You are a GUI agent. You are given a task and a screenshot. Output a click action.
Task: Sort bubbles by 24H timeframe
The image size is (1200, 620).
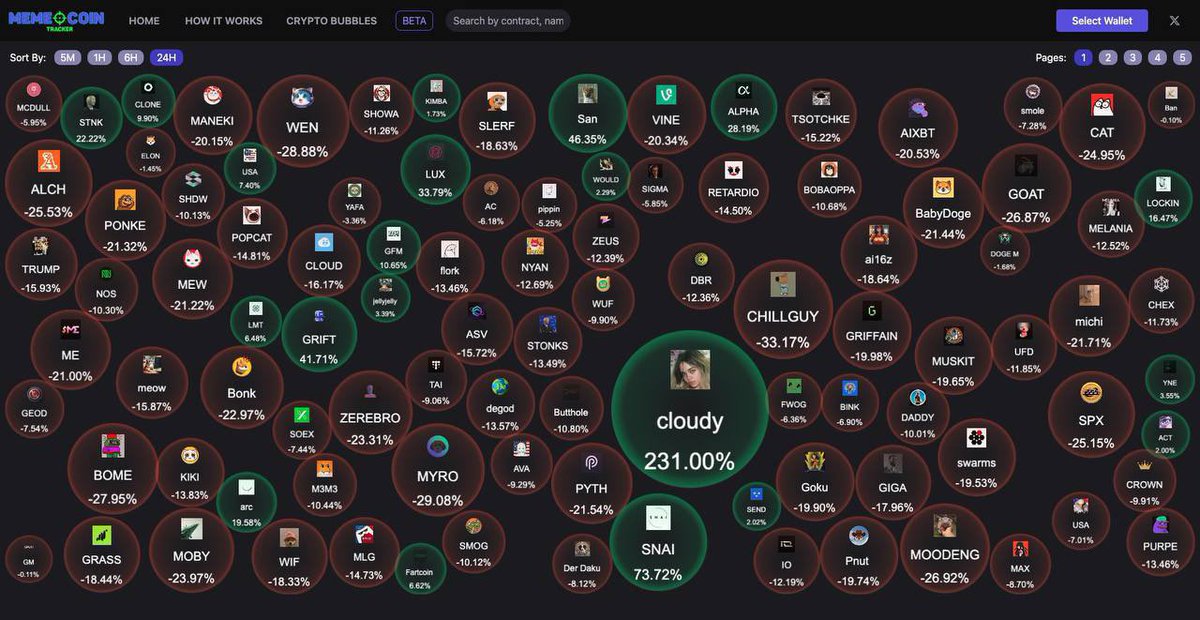tap(166, 58)
